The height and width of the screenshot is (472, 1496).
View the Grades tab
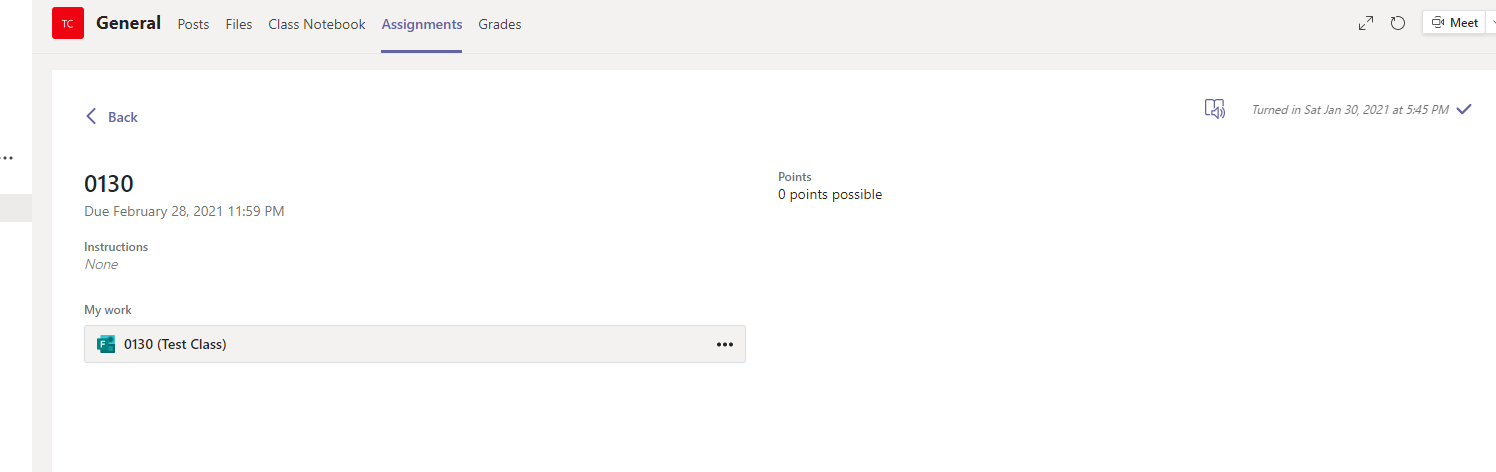click(x=500, y=24)
